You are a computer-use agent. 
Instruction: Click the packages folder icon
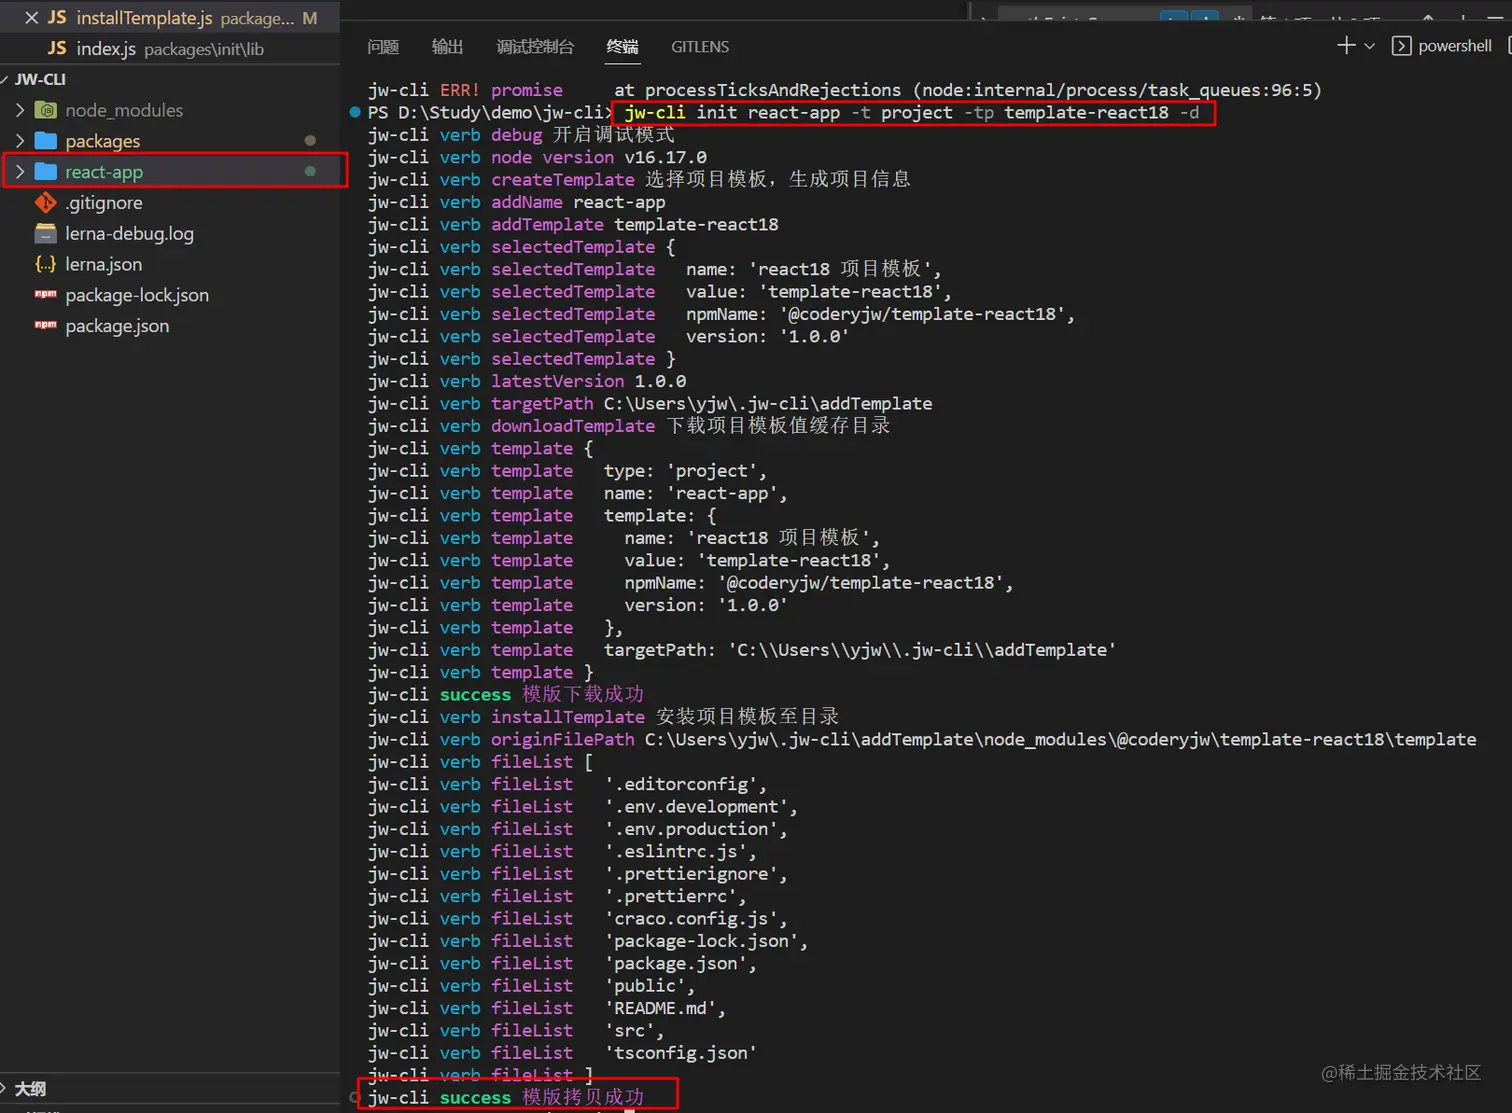coord(46,141)
